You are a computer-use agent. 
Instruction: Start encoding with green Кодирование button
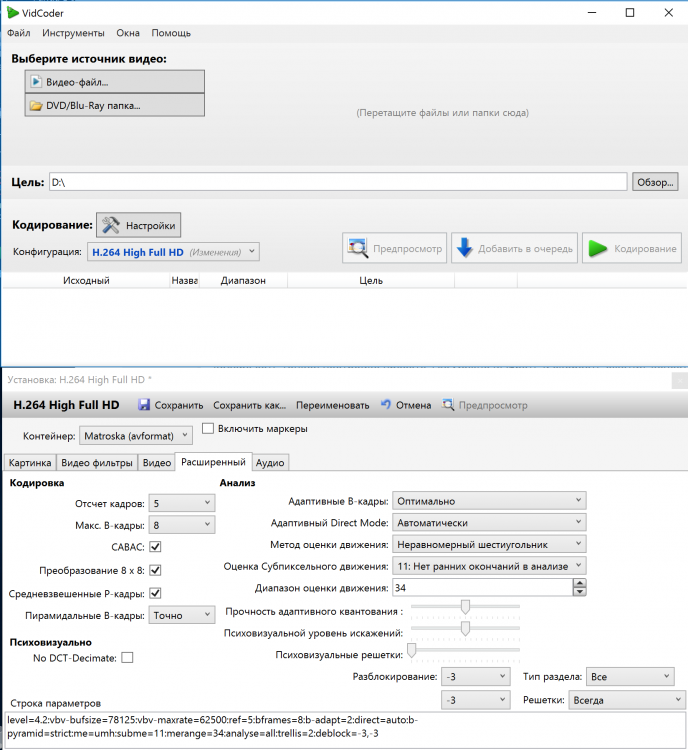click(632, 248)
